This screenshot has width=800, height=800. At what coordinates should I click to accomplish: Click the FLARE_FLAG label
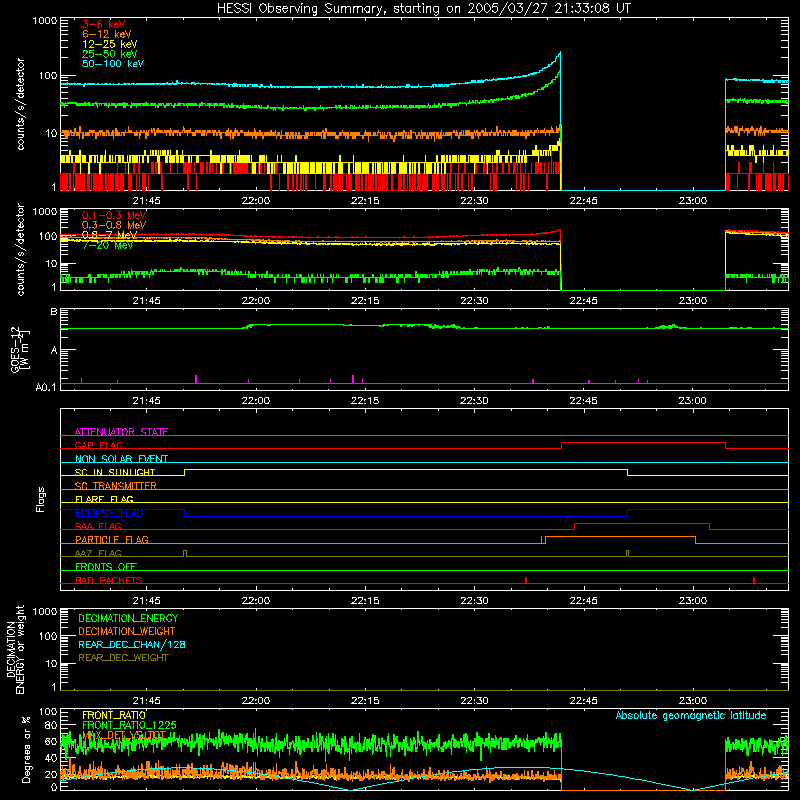coord(104,499)
